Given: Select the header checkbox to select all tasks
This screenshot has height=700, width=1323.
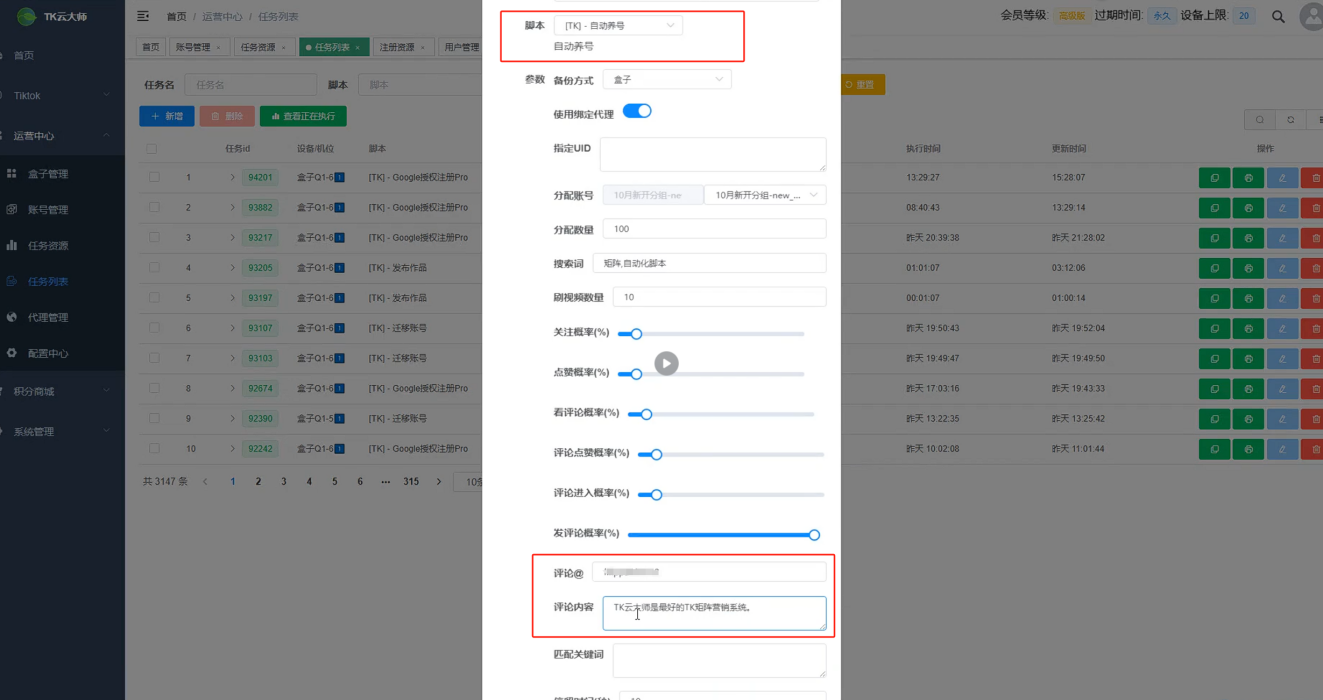Looking at the screenshot, I should point(152,147).
